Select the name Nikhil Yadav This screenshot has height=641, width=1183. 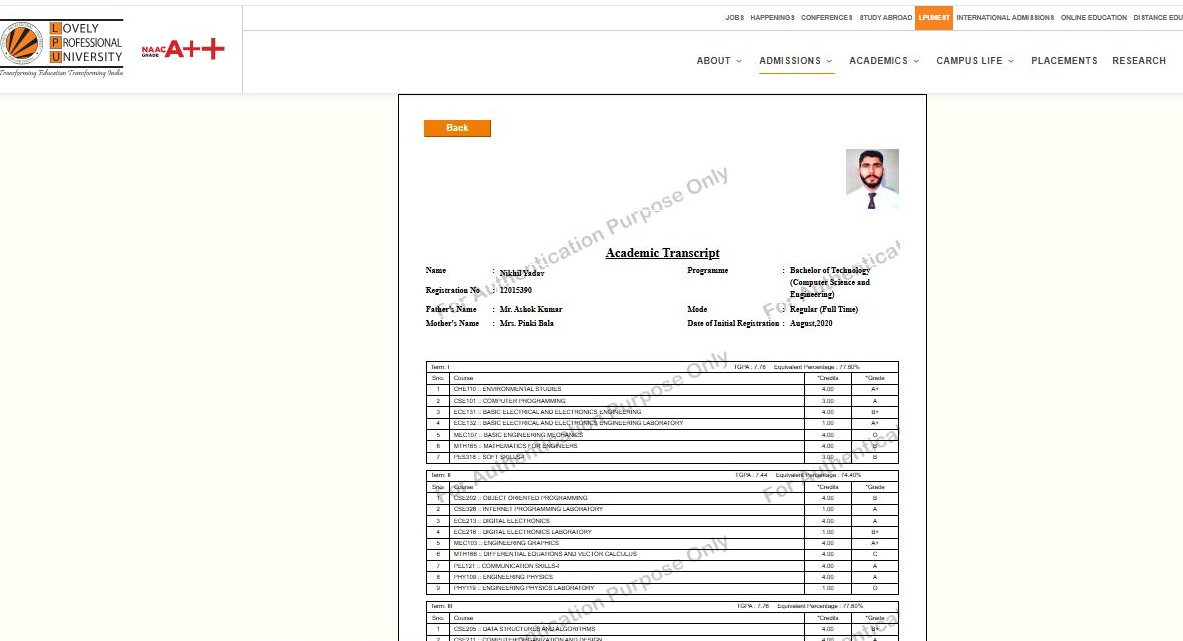click(521, 273)
